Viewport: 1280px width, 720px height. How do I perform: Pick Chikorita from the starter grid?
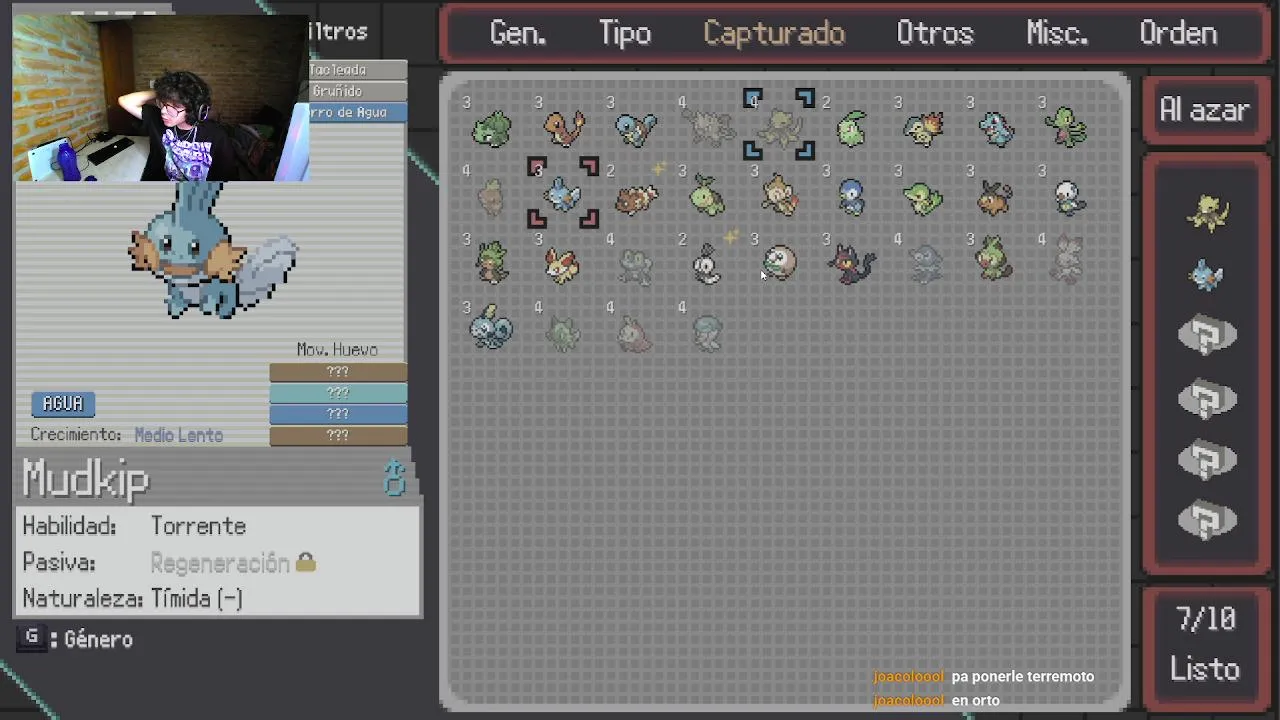851,128
